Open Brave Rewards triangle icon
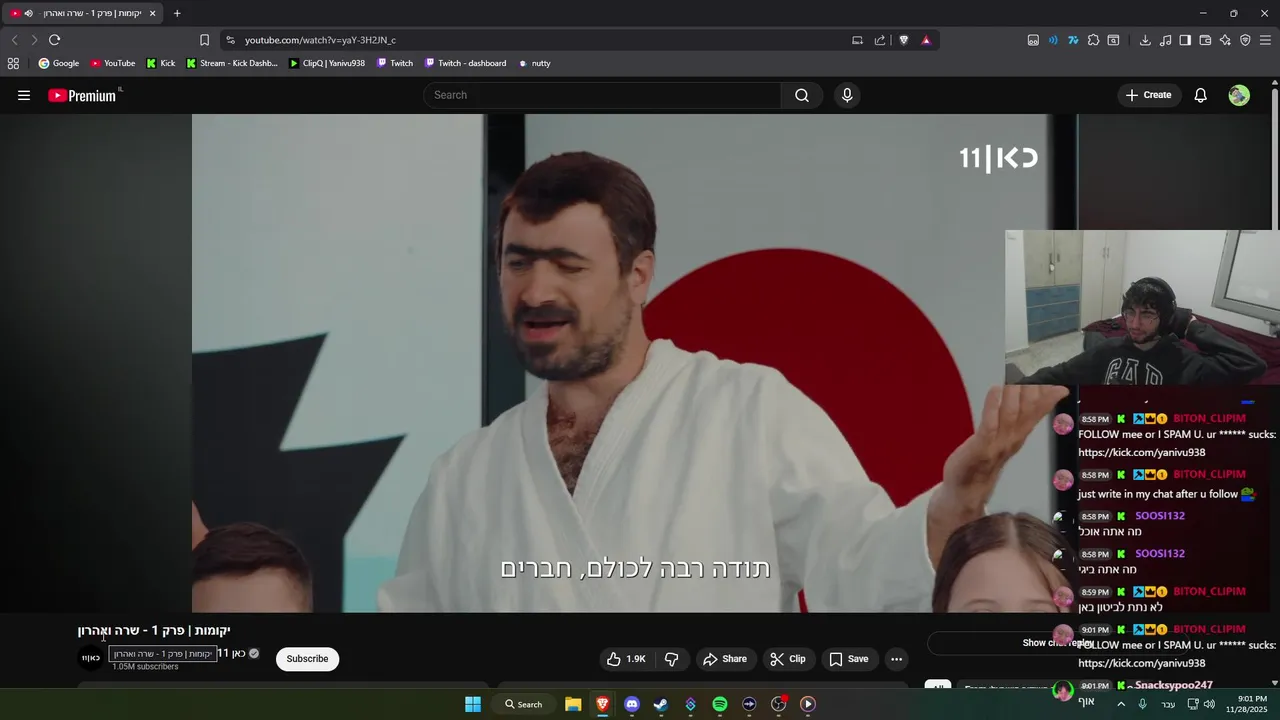Image resolution: width=1280 pixels, height=720 pixels. (926, 40)
